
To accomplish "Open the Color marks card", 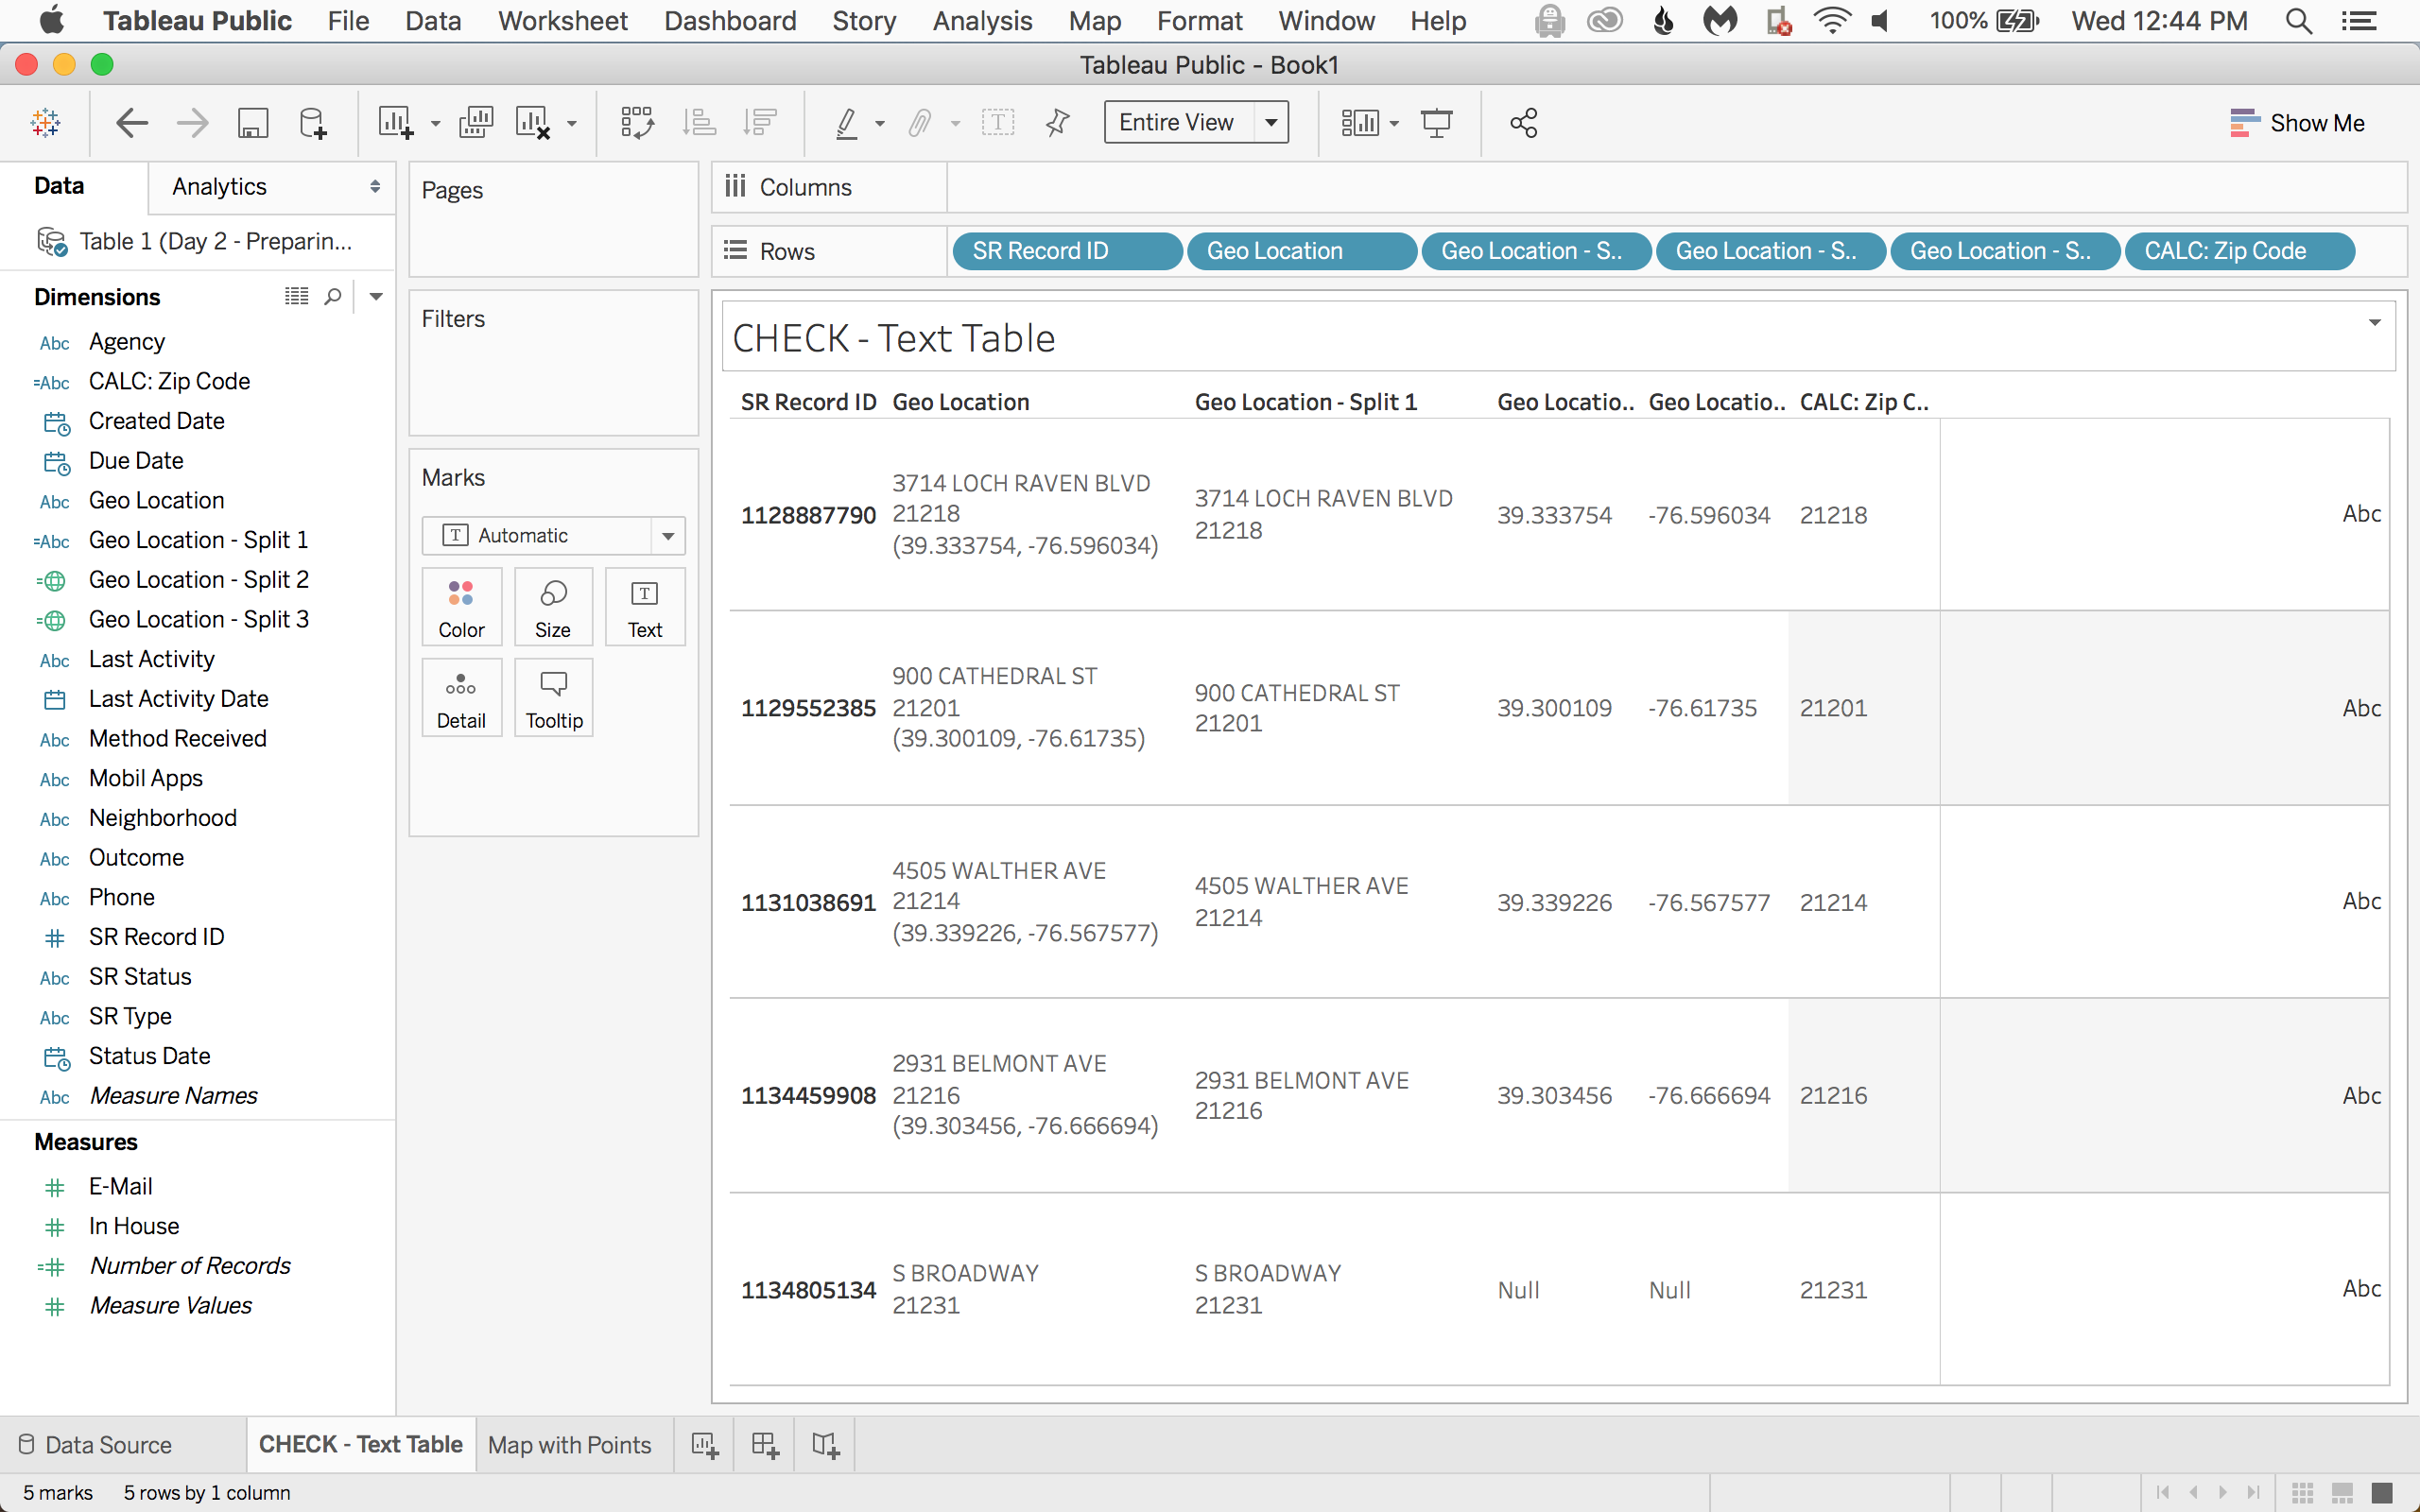I will pyautogui.click(x=461, y=607).
